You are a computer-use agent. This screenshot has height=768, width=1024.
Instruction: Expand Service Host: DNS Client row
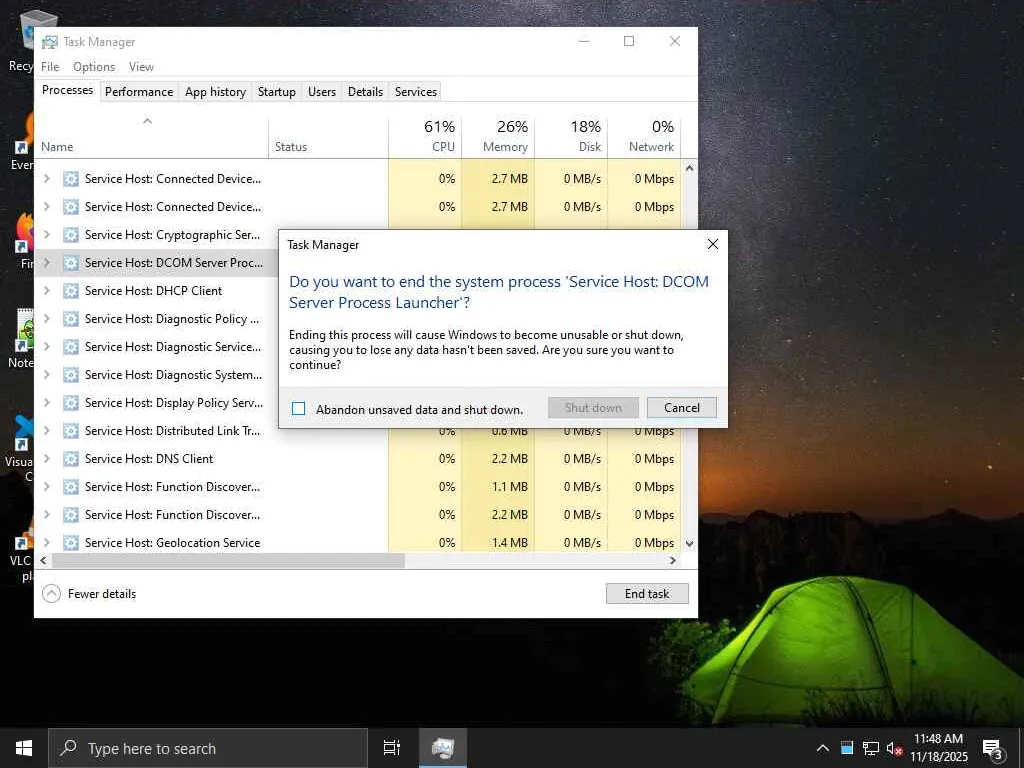click(x=46, y=458)
